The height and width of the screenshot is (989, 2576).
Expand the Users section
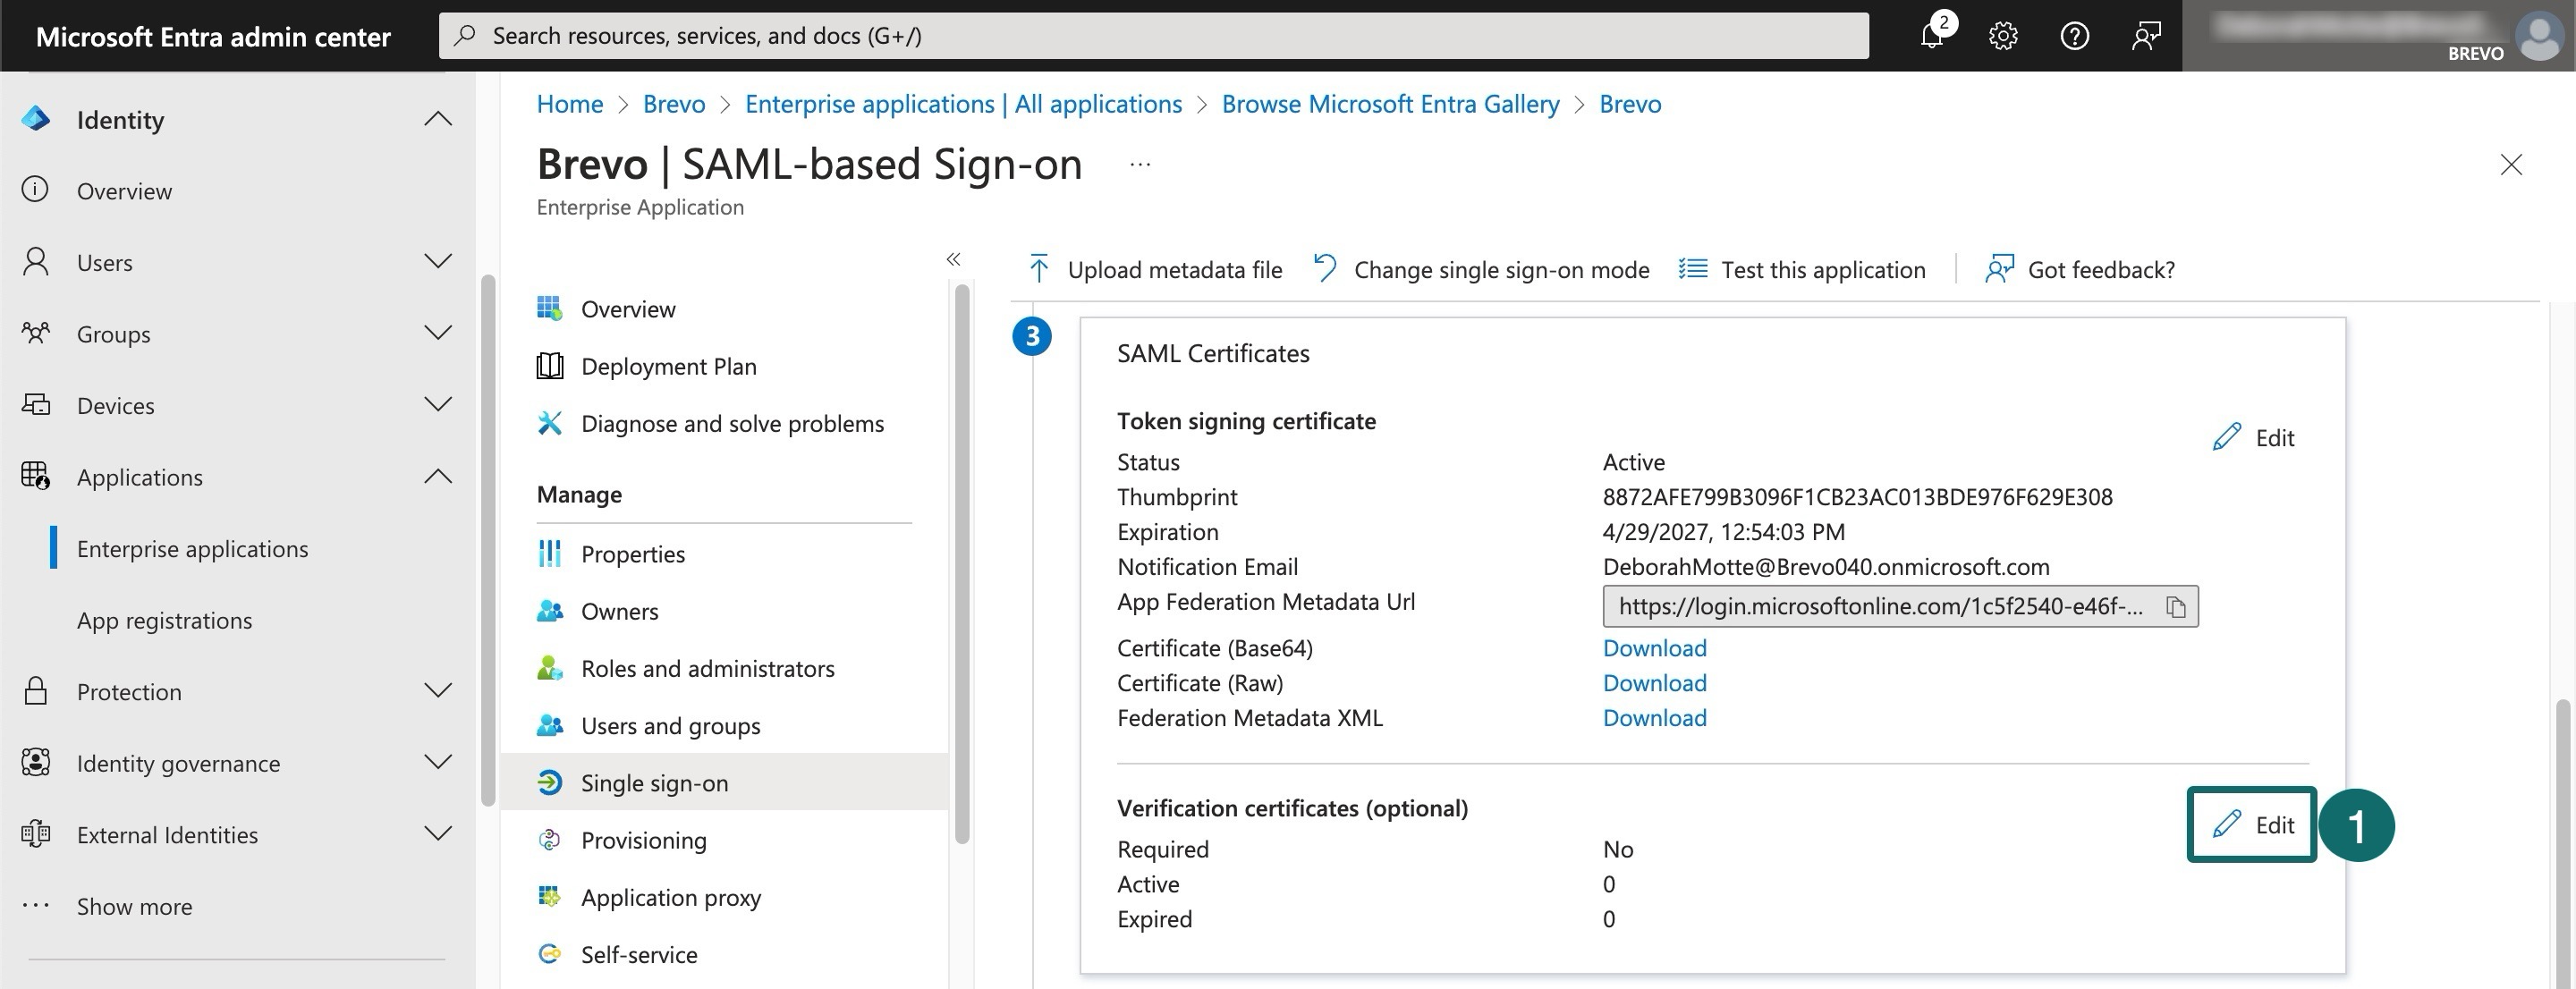pos(438,261)
